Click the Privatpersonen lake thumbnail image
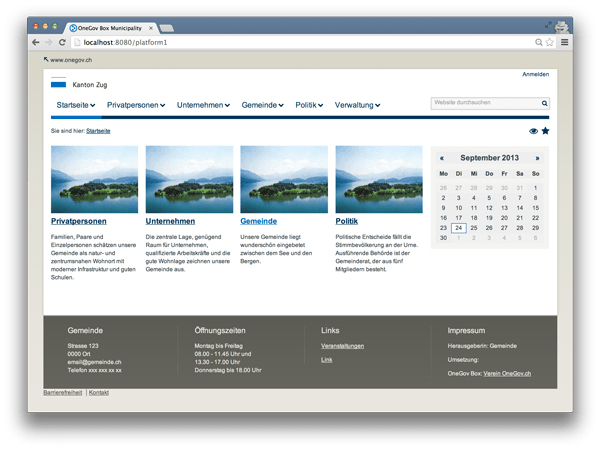 coord(95,179)
